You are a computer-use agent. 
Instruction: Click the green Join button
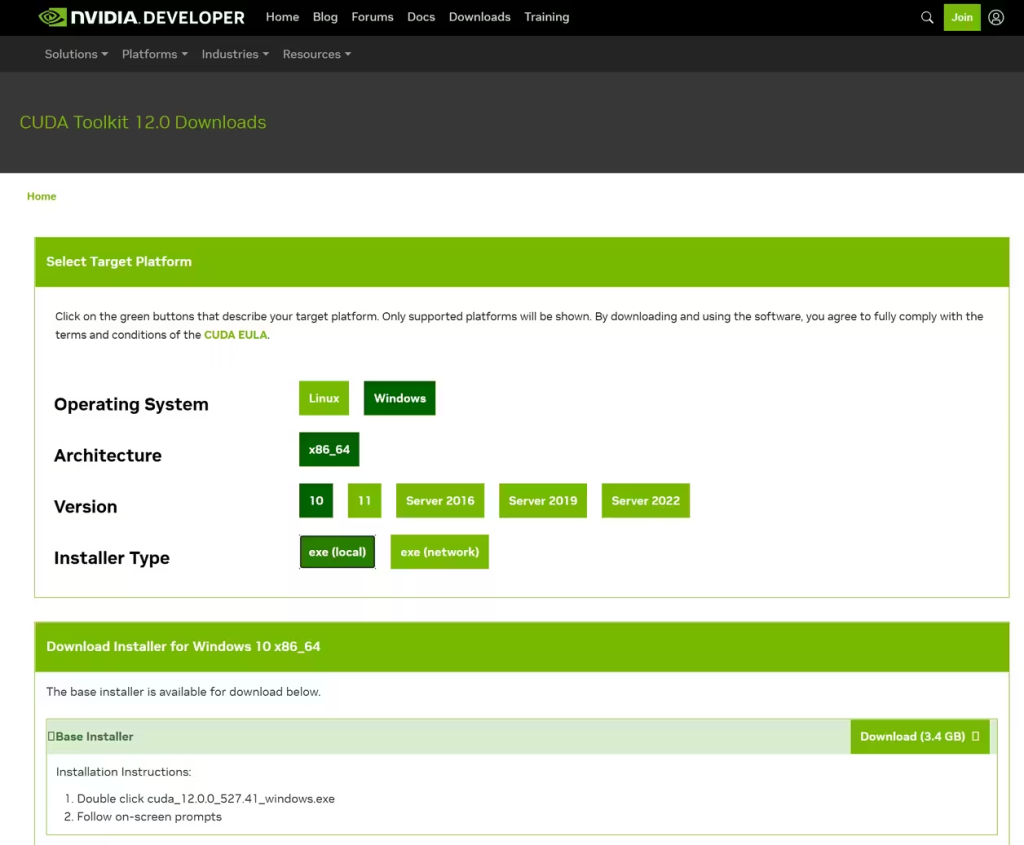pyautogui.click(x=961, y=18)
